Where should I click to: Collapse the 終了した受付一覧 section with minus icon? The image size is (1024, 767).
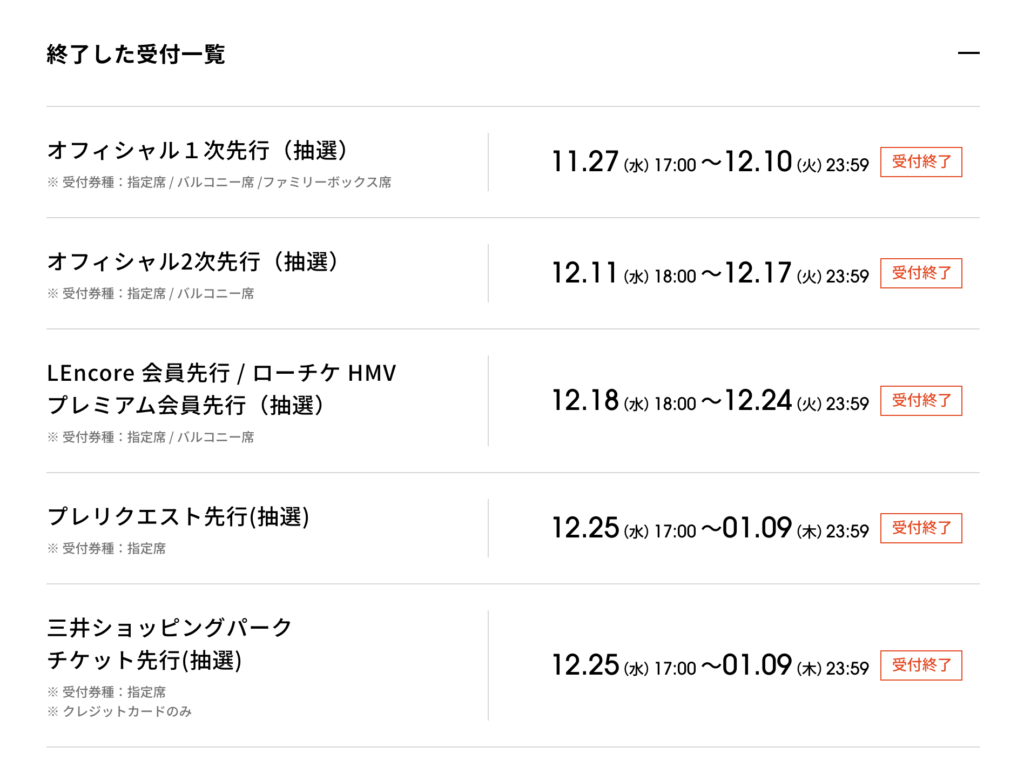click(x=968, y=53)
